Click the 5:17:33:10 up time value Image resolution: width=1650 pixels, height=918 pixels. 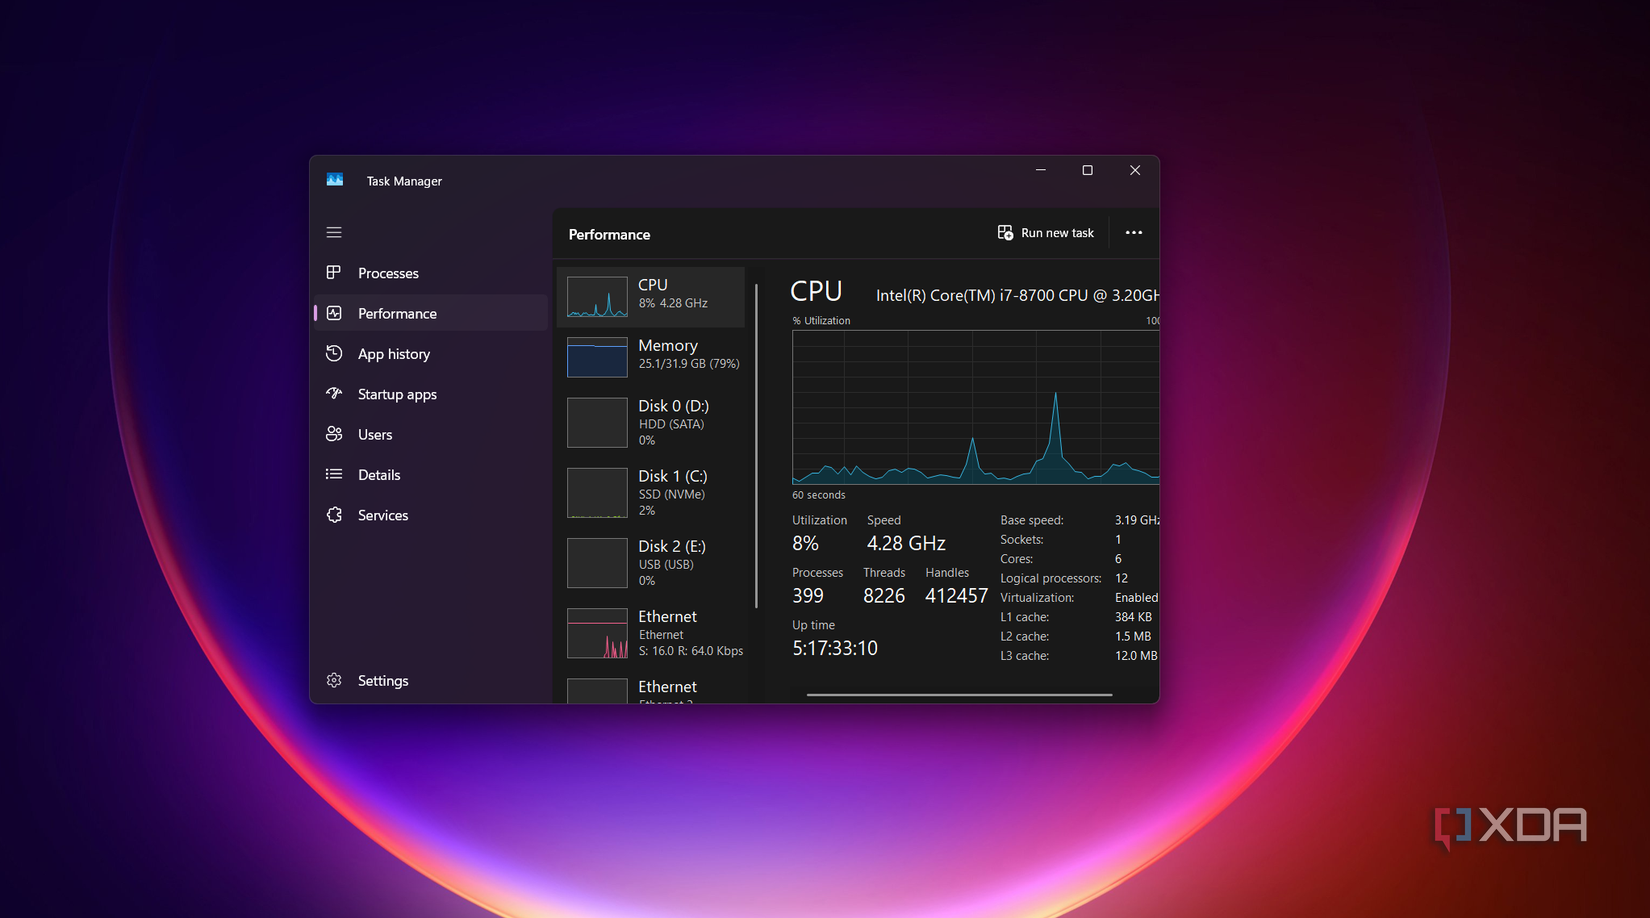[x=835, y=648]
